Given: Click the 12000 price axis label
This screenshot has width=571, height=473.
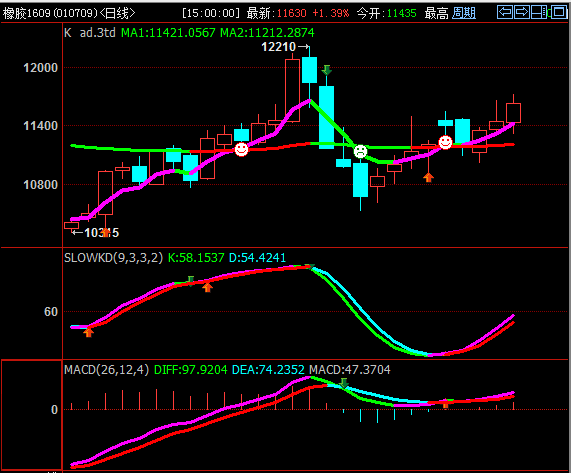Looking at the screenshot, I should coord(40,68).
